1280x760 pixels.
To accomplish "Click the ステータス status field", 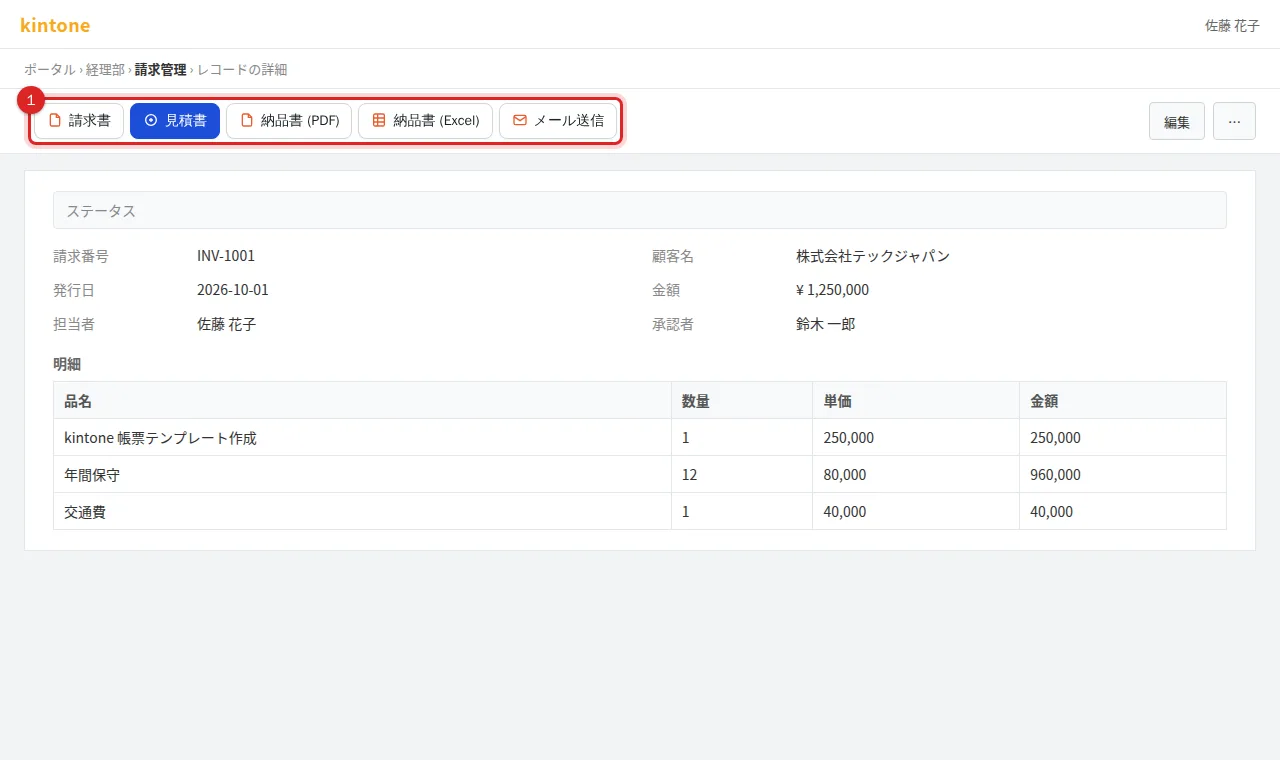I will [640, 210].
